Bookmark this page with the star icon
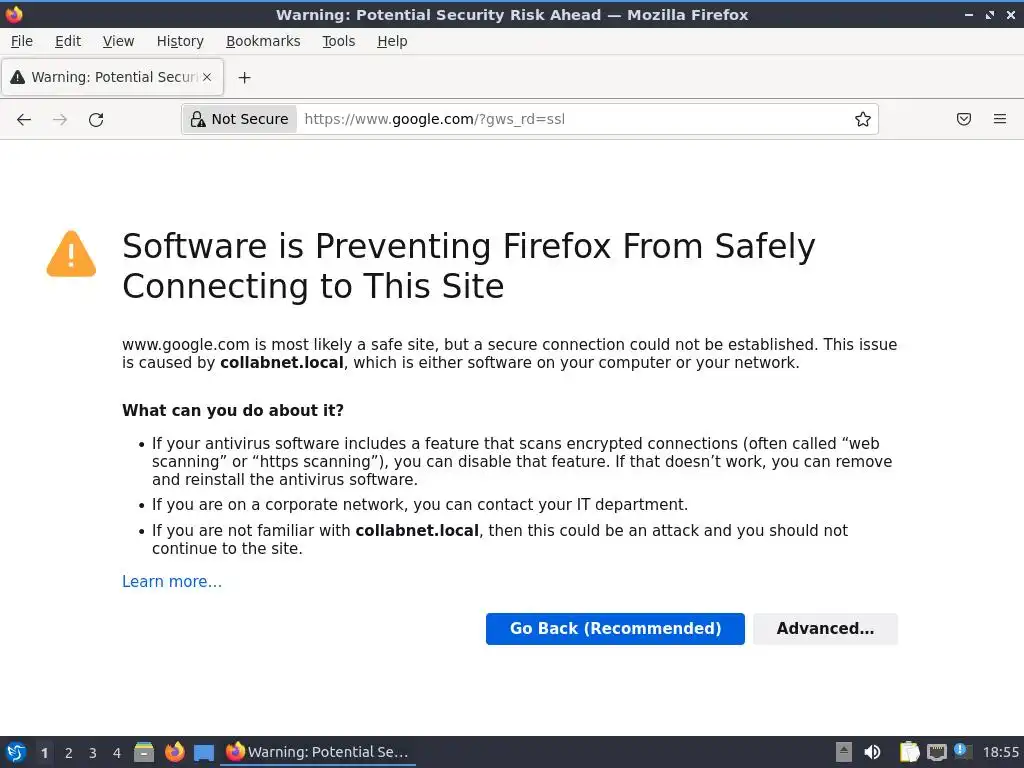 [863, 120]
